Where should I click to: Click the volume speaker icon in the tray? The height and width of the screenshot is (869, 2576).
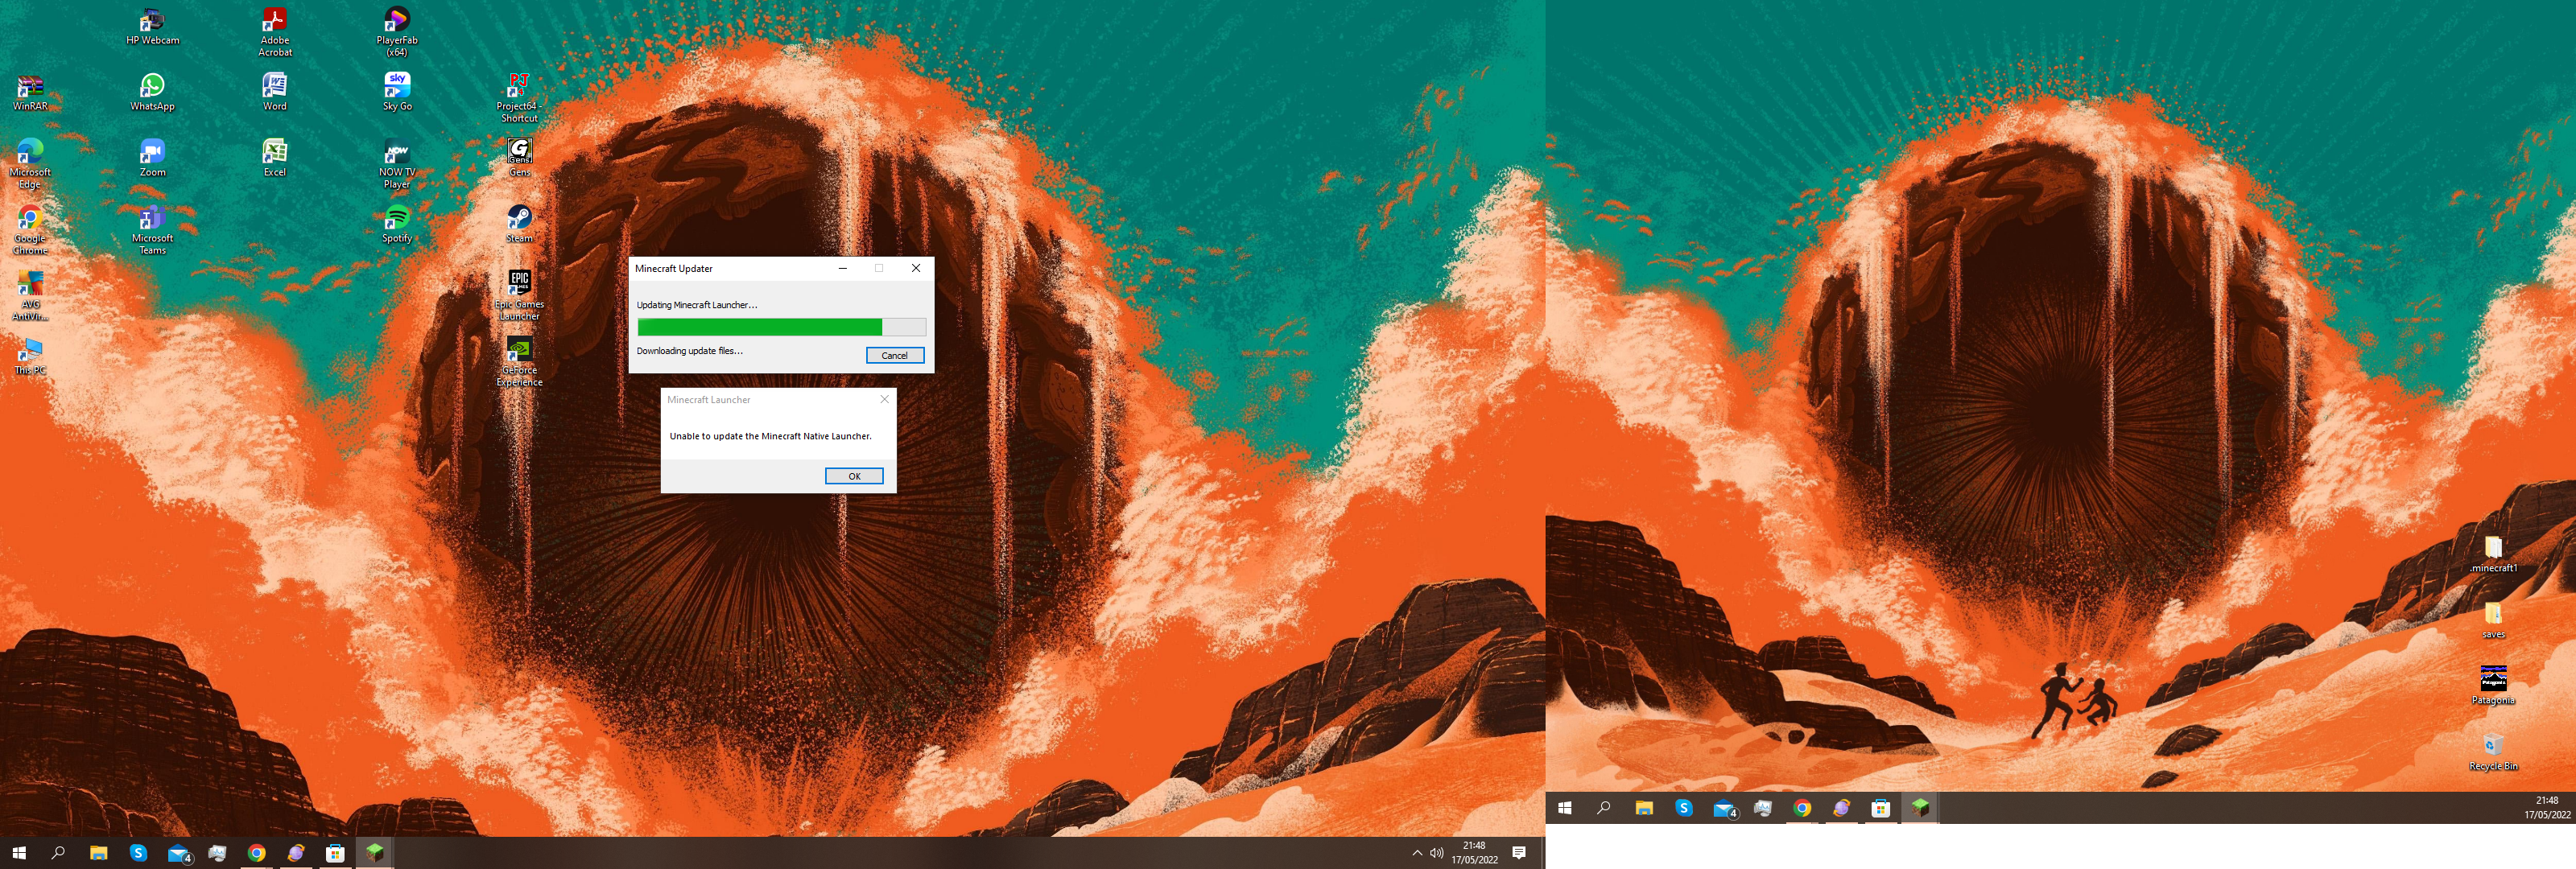(1436, 853)
